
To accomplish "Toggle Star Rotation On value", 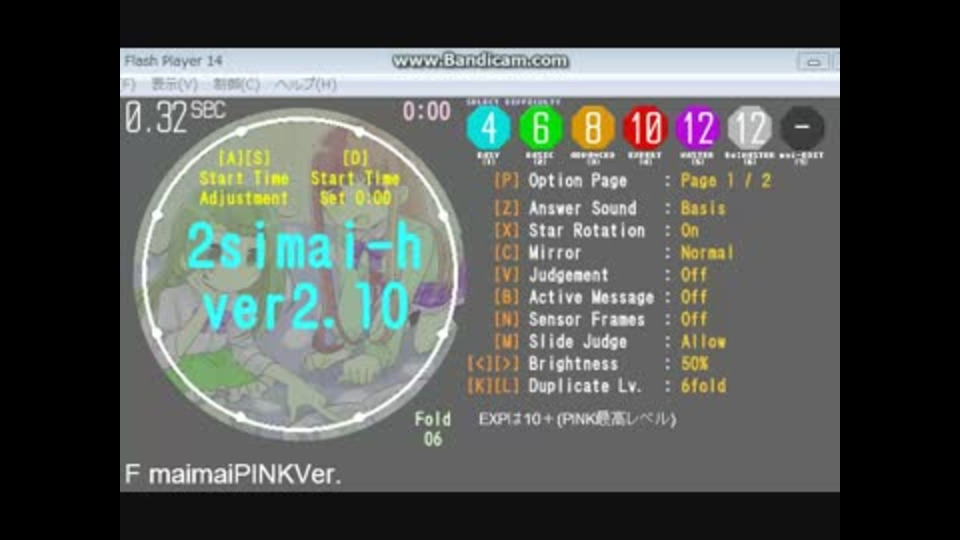I will click(x=689, y=230).
